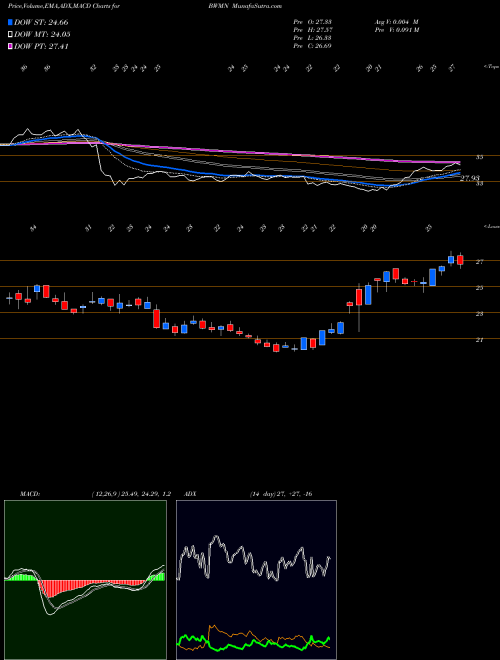Viewport: 500px width, 660px height.
Task: Click the Pre V: 0.091 M volume text
Action: click(397, 30)
